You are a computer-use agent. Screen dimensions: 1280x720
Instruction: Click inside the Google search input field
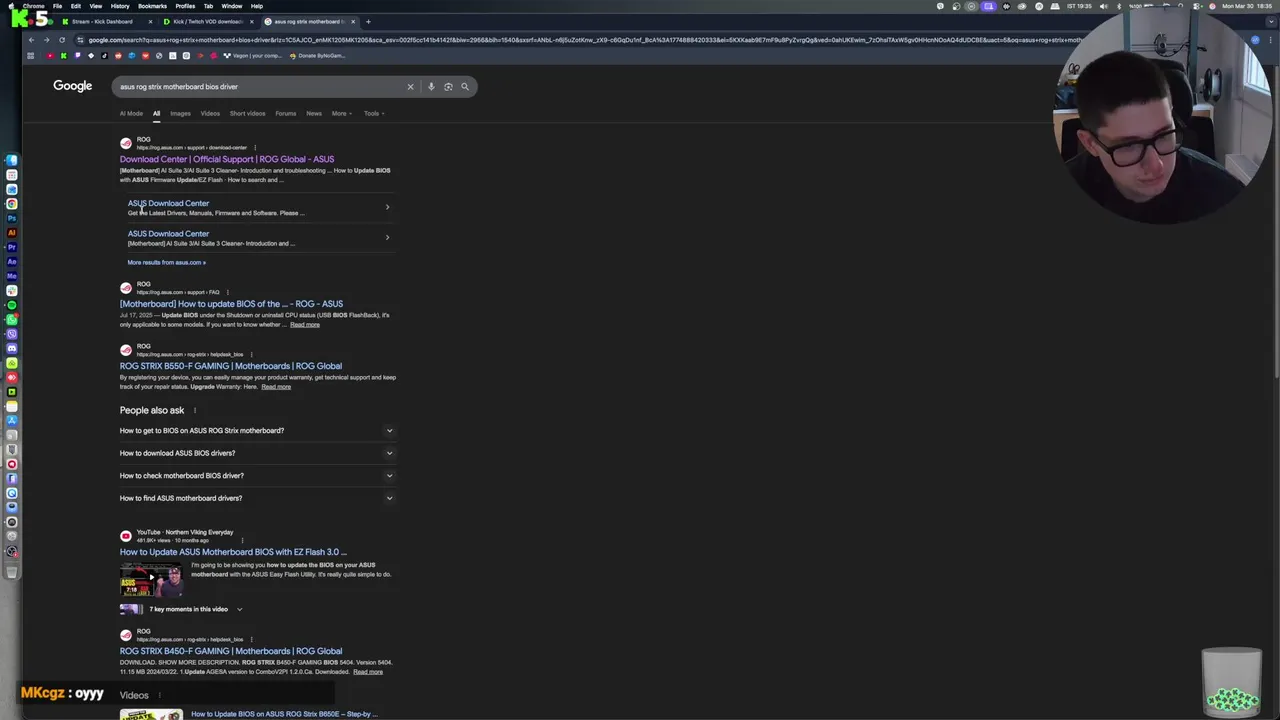(260, 87)
